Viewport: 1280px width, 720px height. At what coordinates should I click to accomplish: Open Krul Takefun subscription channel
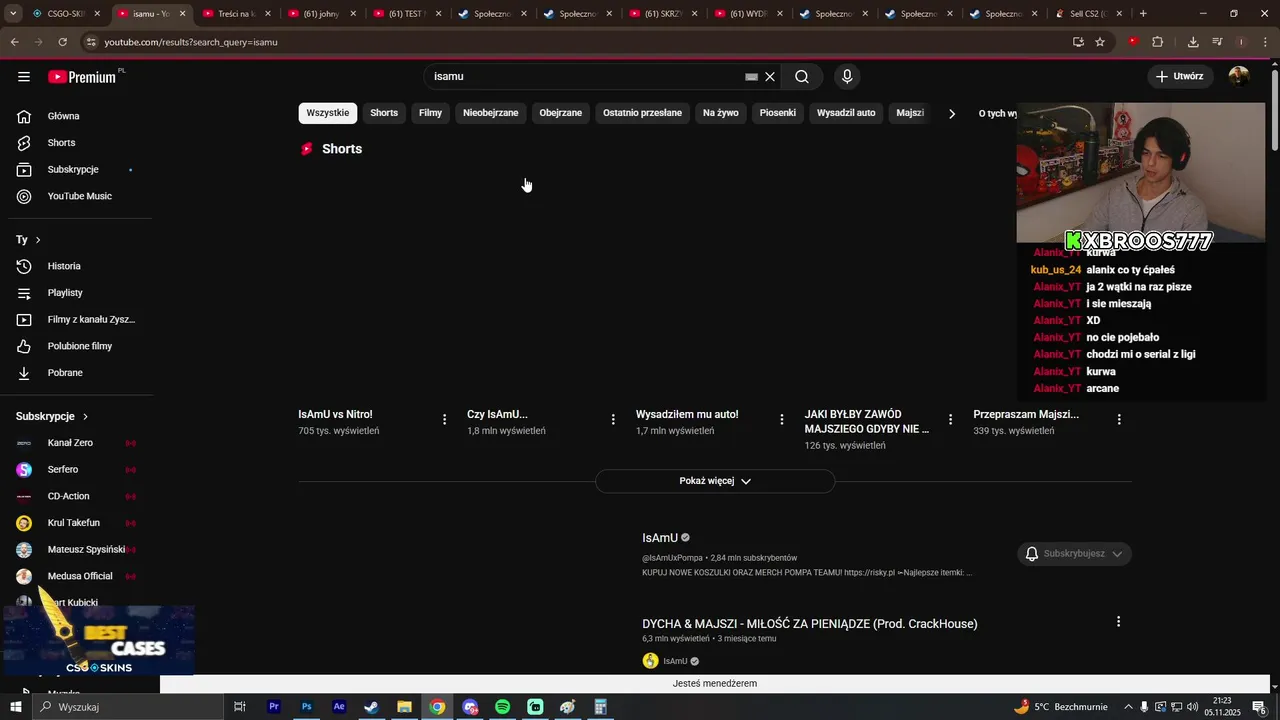(x=76, y=523)
